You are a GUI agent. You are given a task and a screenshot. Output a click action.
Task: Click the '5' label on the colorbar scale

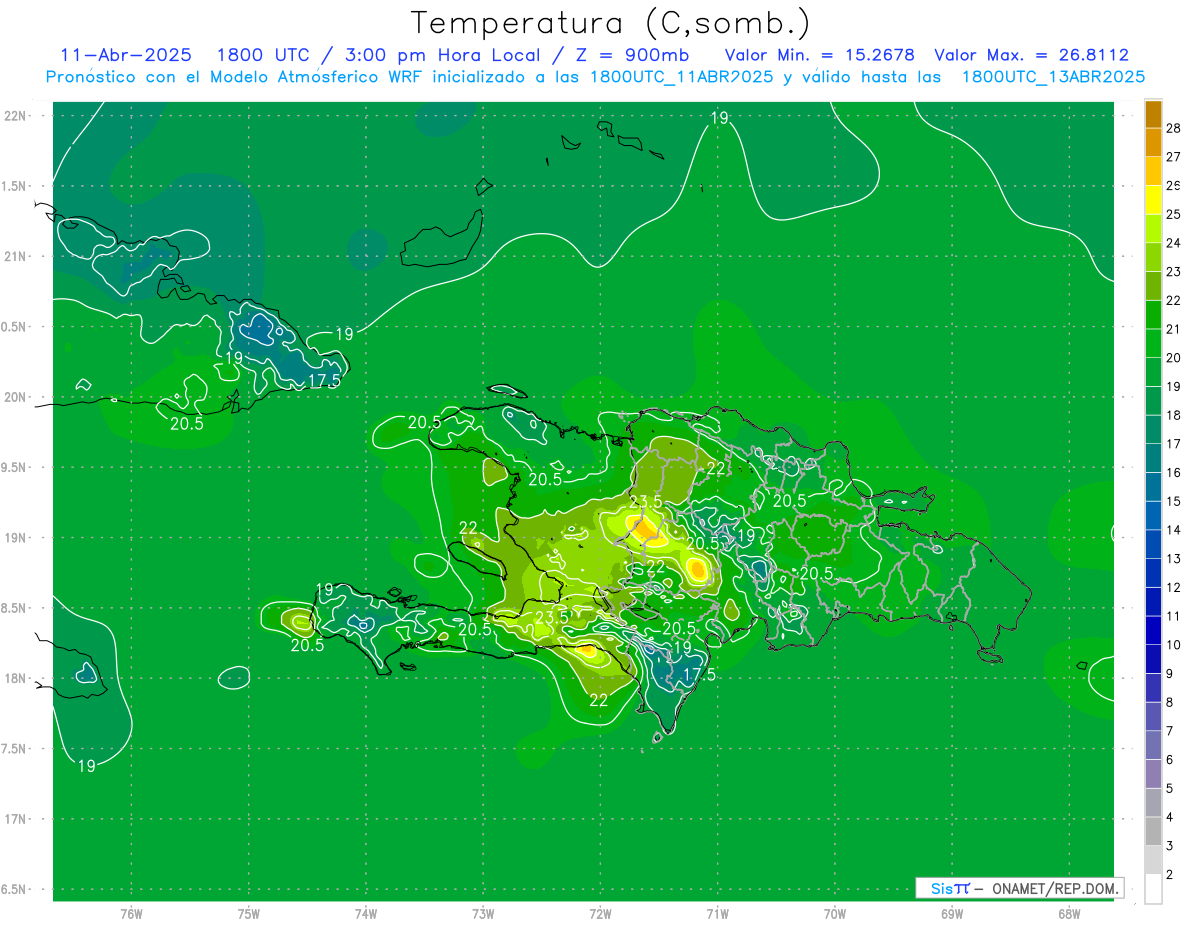point(1170,789)
